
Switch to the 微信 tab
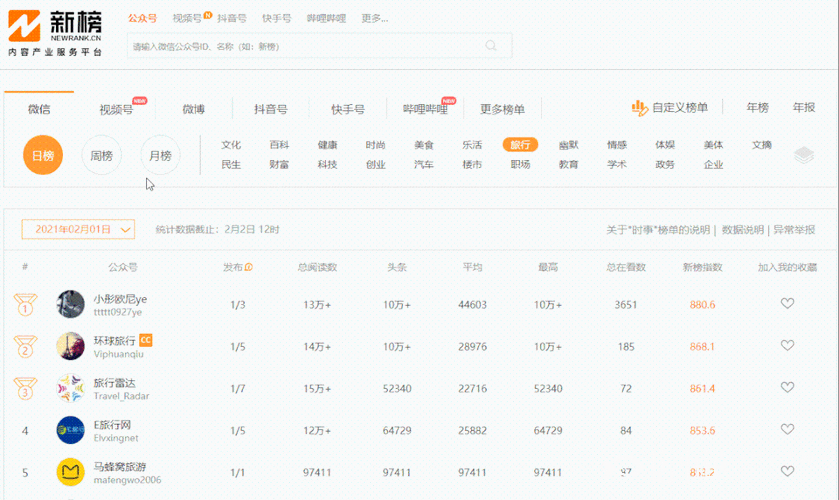[39, 109]
